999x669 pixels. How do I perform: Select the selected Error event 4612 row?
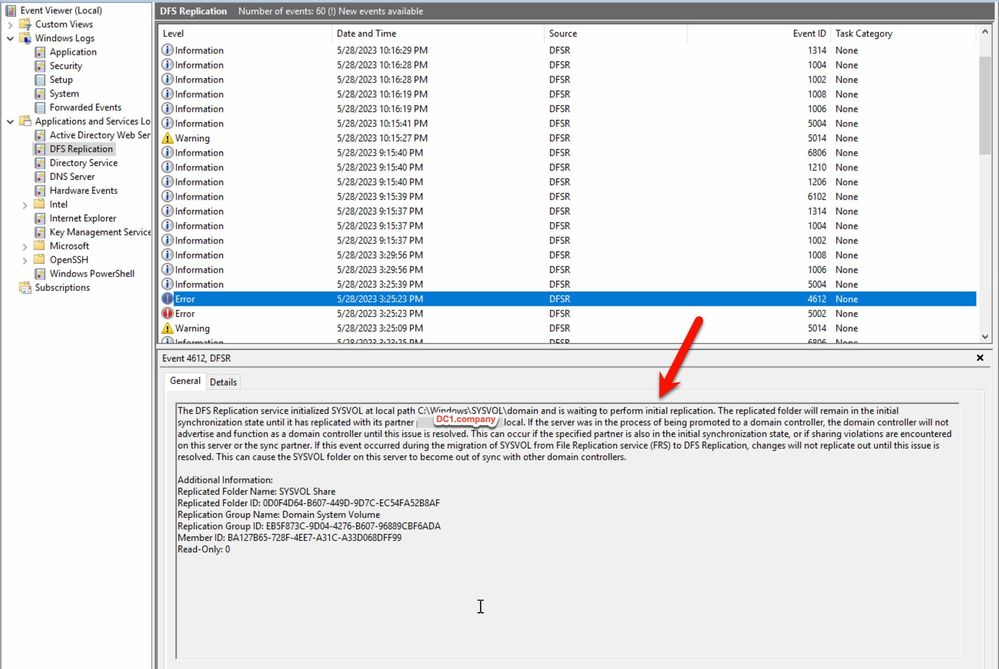[x=568, y=299]
